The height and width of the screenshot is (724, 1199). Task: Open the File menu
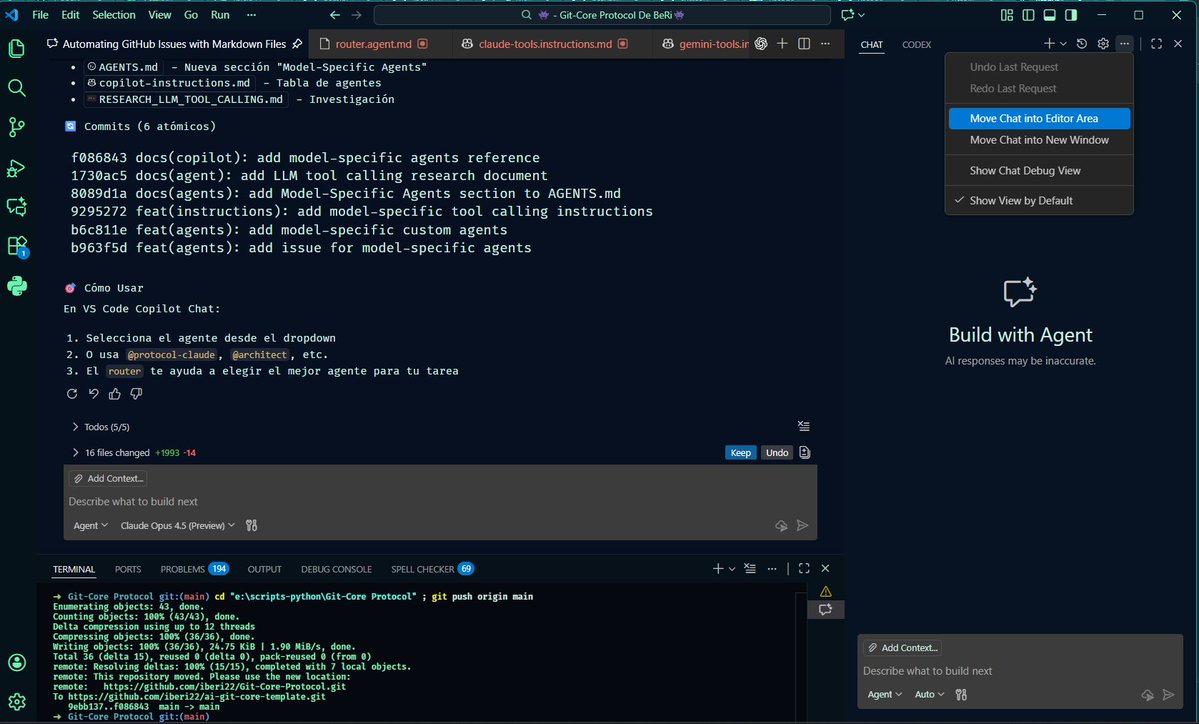pyautogui.click(x=41, y=15)
